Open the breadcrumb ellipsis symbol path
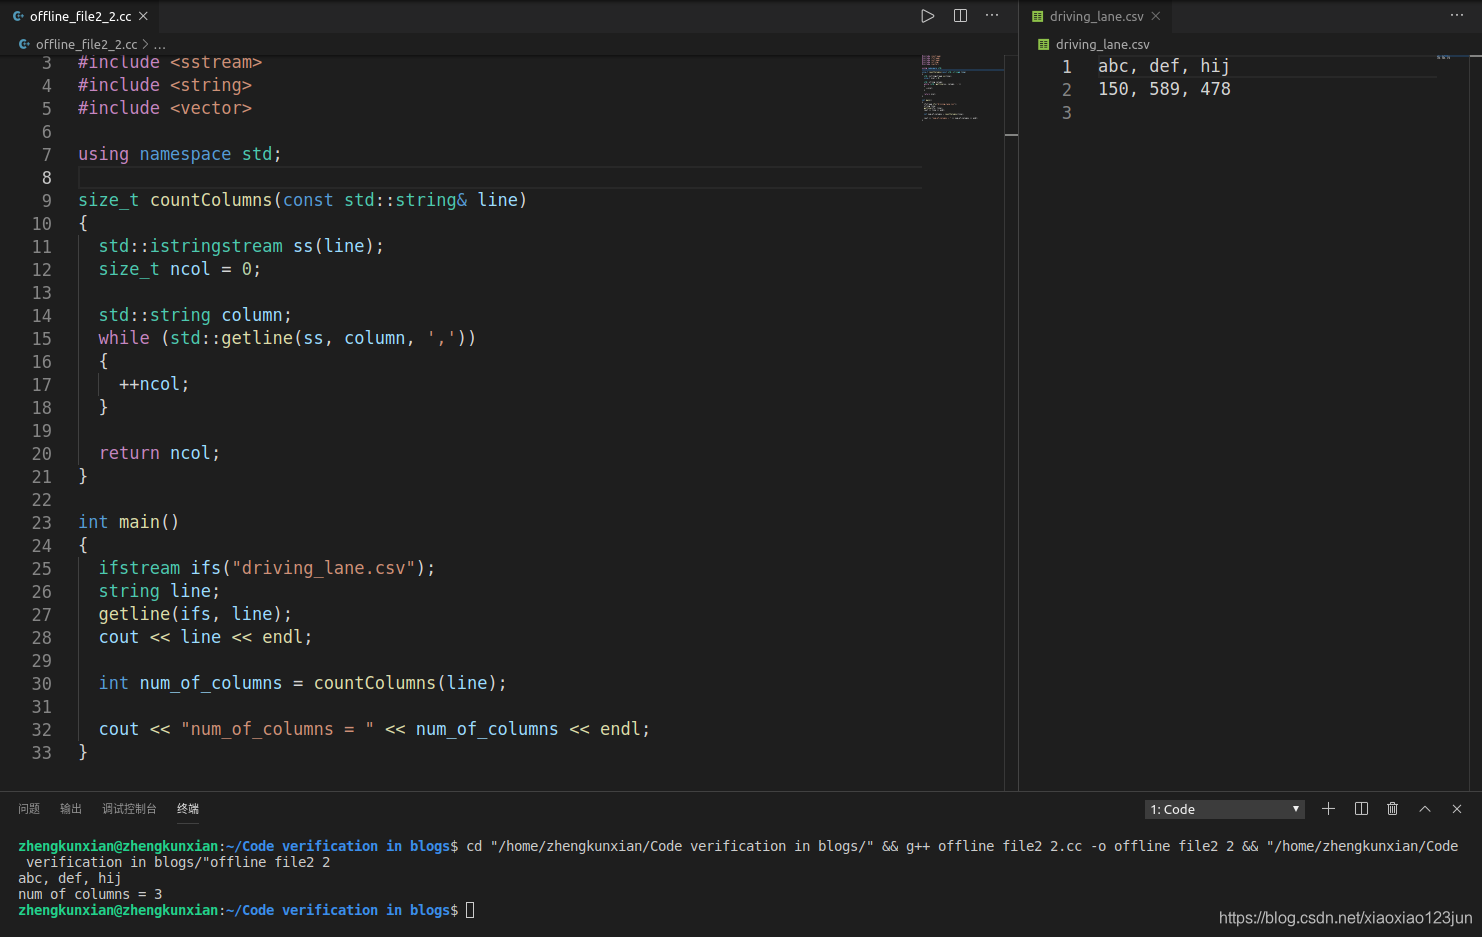This screenshot has width=1482, height=937. coord(160,44)
